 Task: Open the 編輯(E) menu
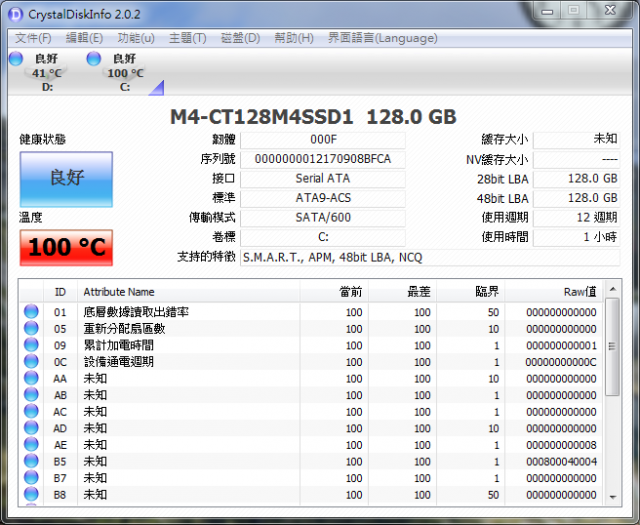84,38
